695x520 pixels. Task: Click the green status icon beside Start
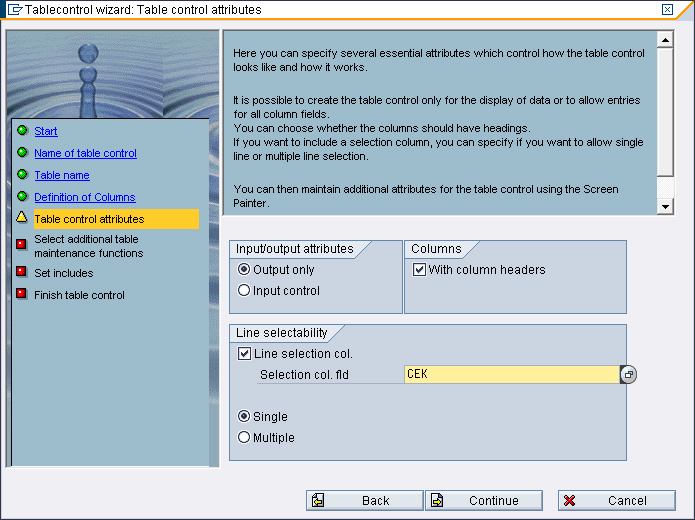coord(21,131)
